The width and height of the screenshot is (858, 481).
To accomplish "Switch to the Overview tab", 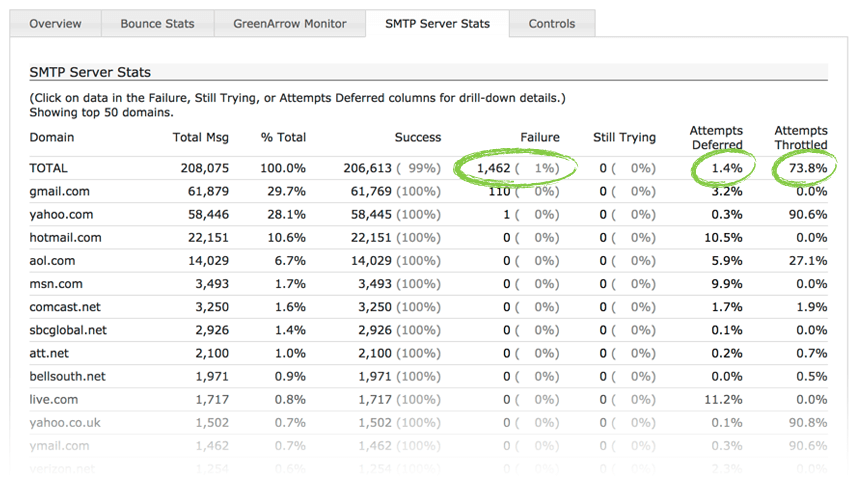I will 55,24.
